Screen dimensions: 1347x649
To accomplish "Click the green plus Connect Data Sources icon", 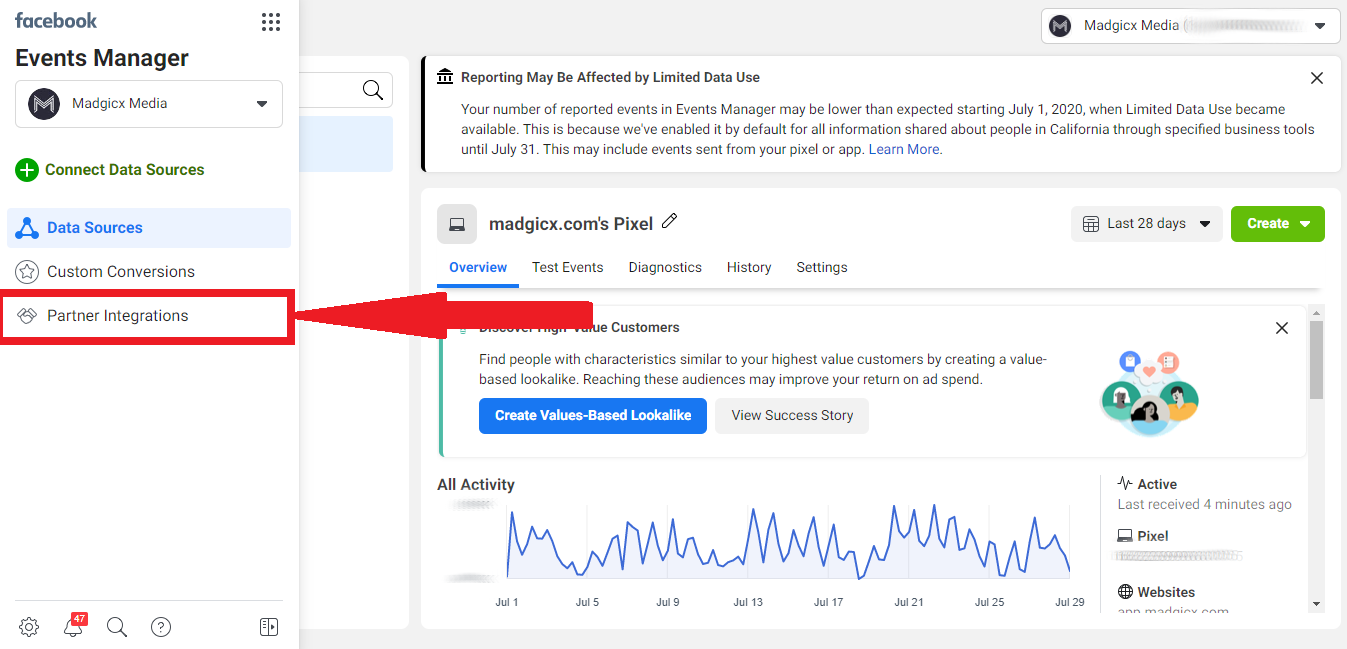I will 27,170.
